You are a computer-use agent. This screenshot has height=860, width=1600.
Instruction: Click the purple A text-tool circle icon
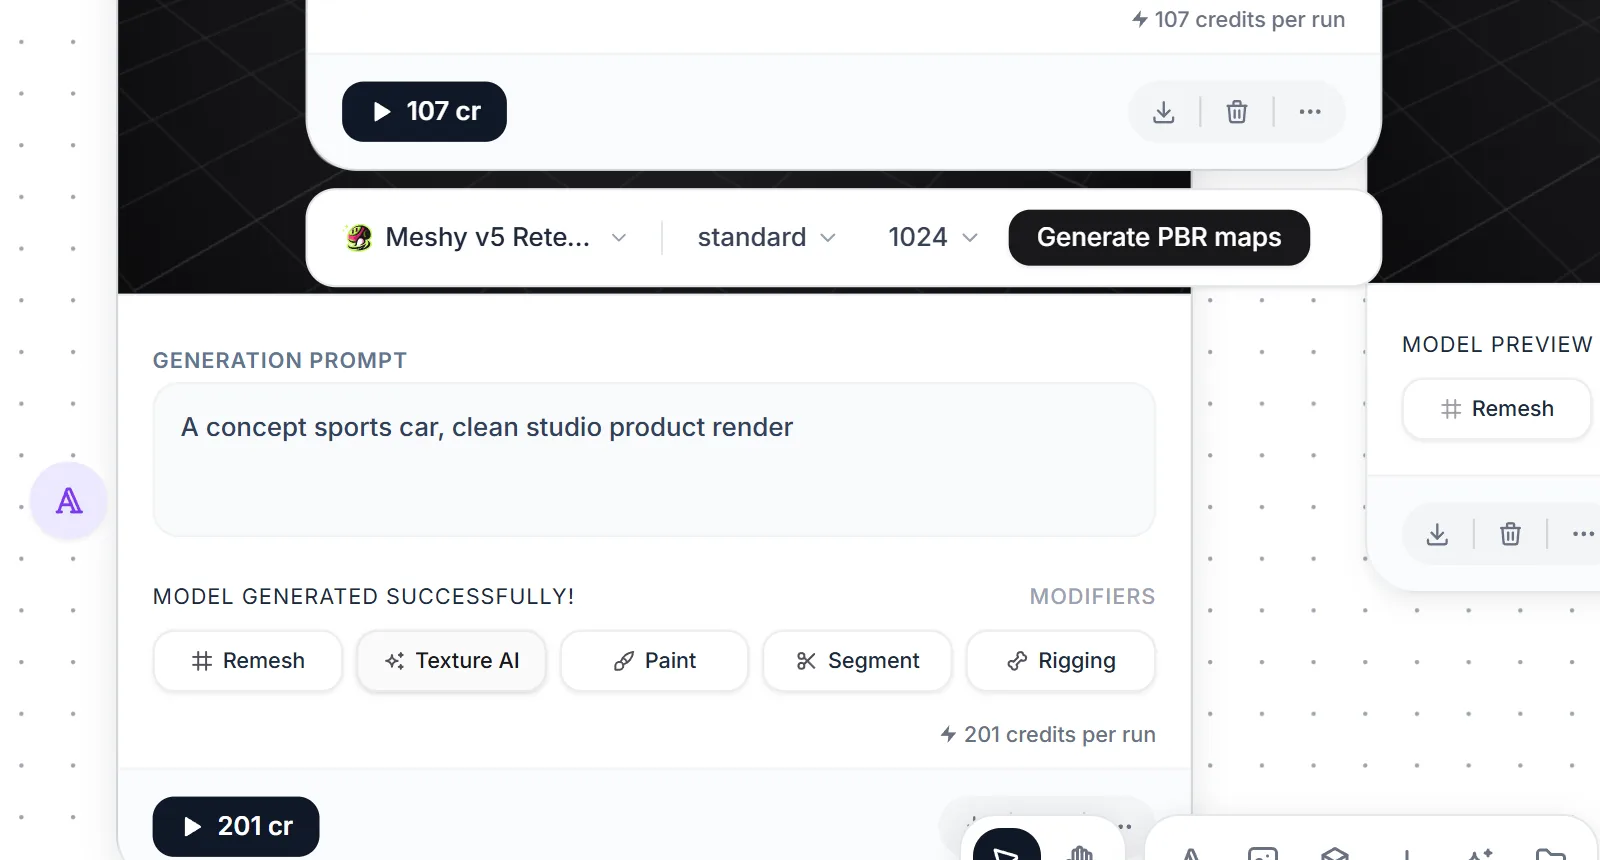click(x=69, y=501)
